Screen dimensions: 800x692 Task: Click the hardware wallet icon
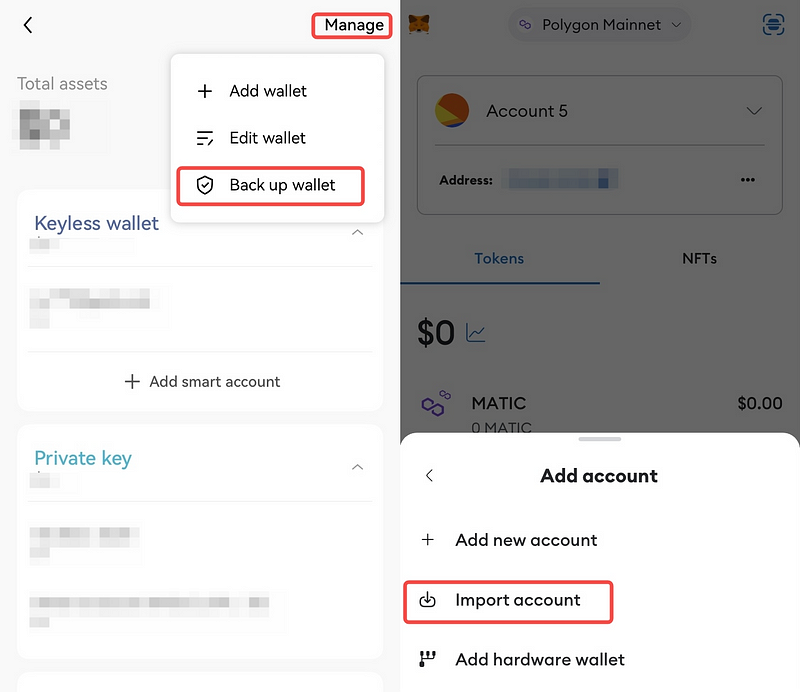coord(428,659)
